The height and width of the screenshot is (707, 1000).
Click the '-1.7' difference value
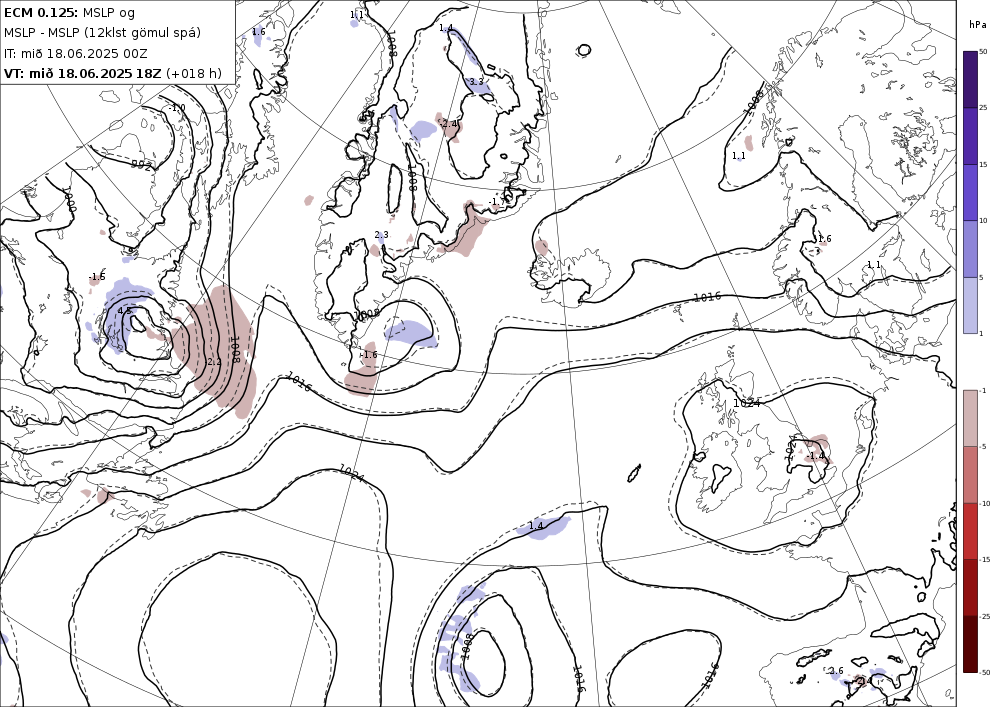tap(497, 201)
